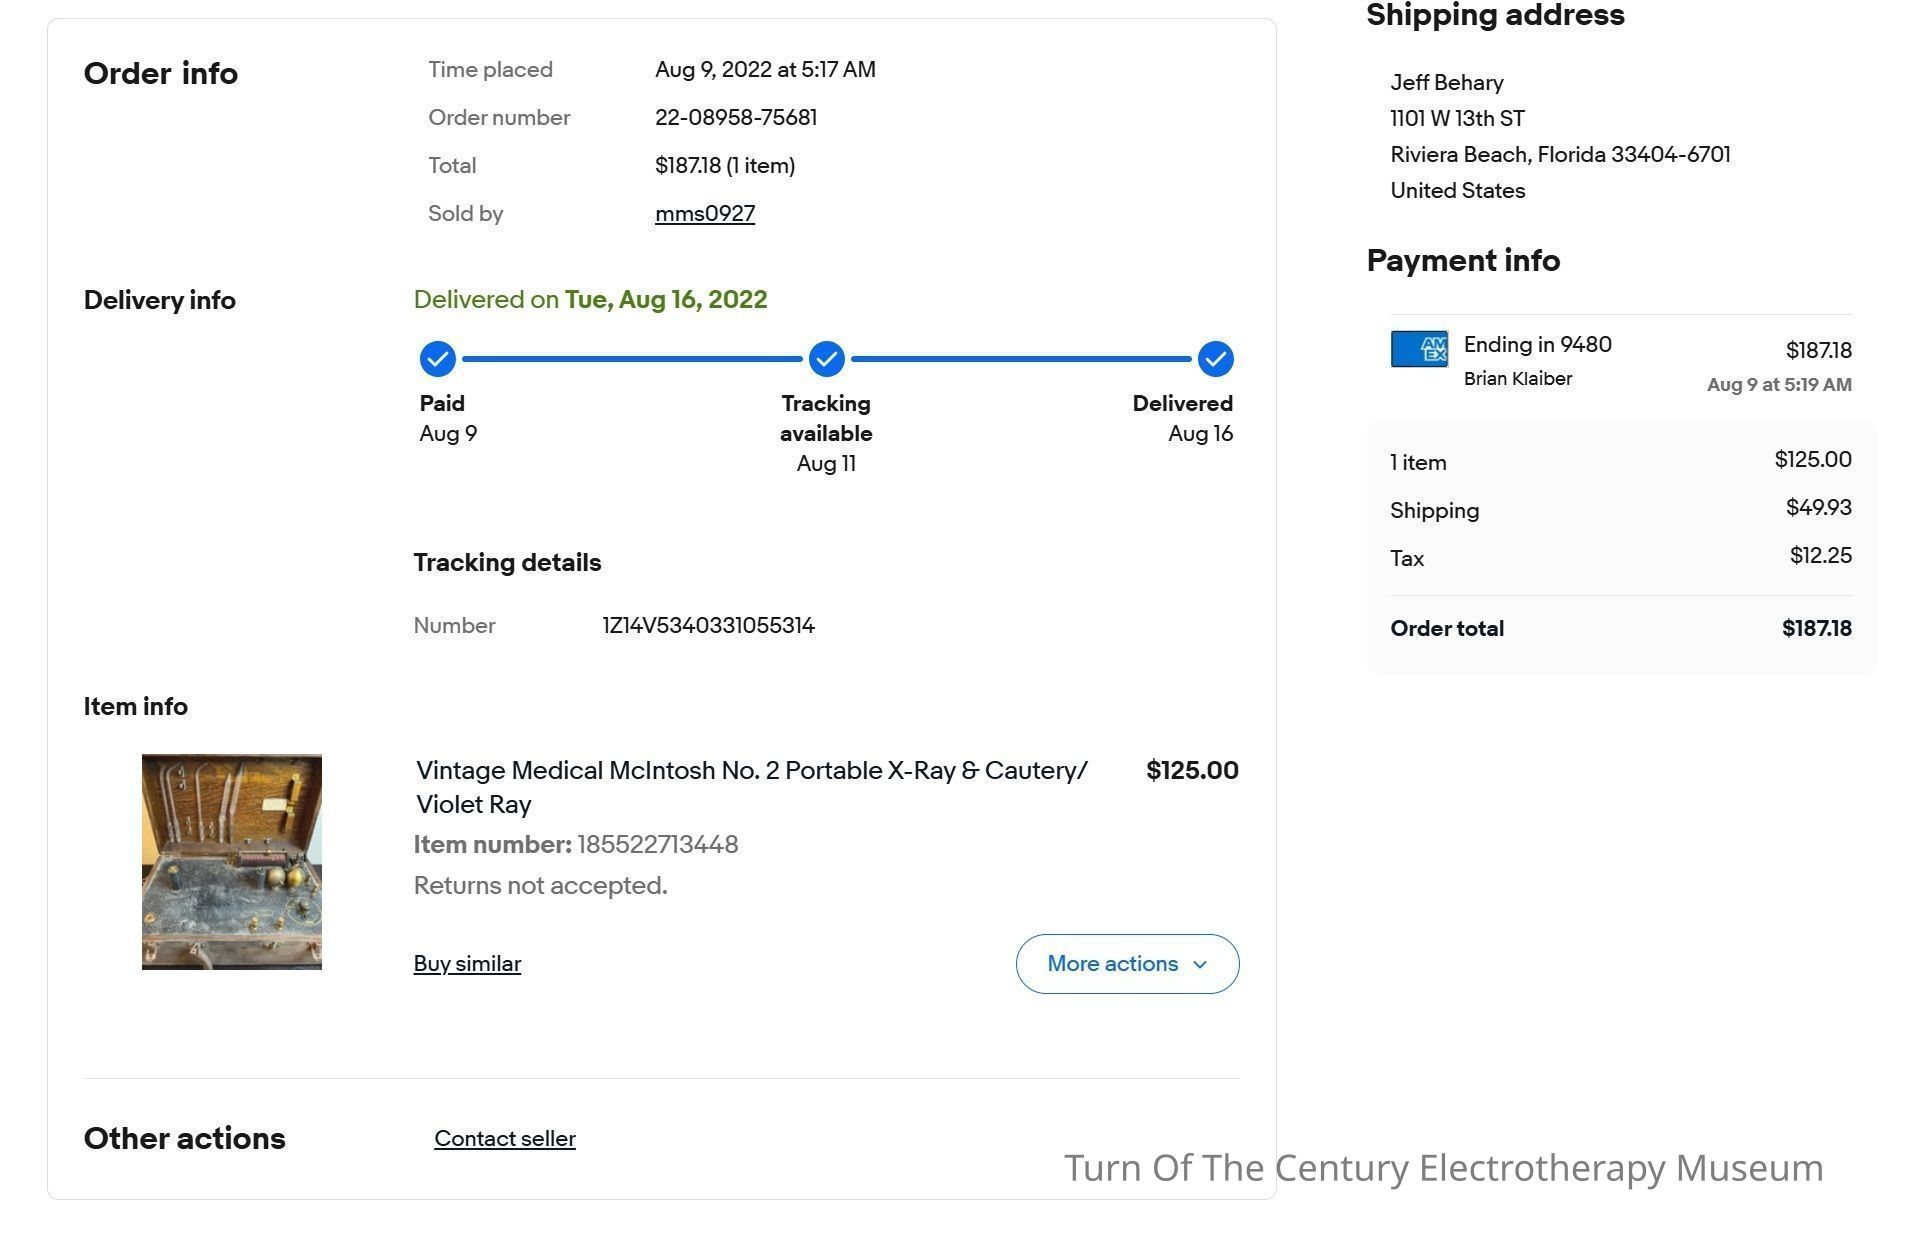The width and height of the screenshot is (1908, 1248).
Task: Click the Tracking details heading
Action: (507, 563)
